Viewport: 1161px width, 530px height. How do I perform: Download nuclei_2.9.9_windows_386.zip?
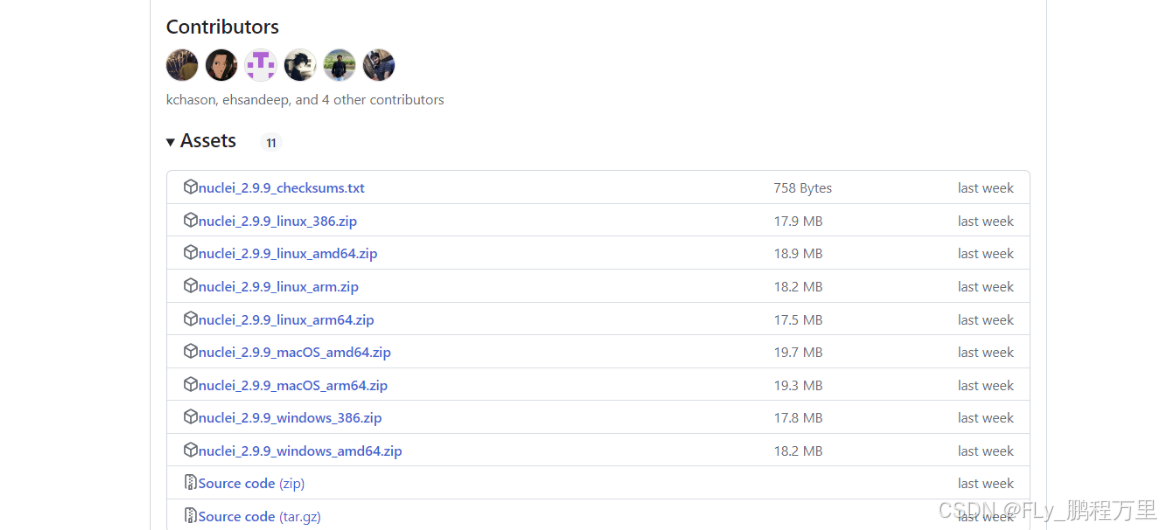[290, 417]
